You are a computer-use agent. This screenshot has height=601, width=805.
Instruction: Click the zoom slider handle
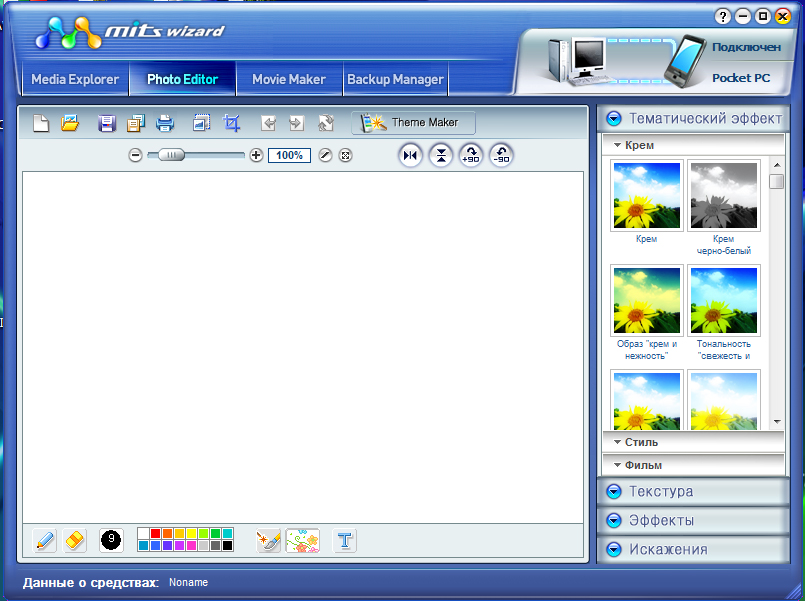171,154
